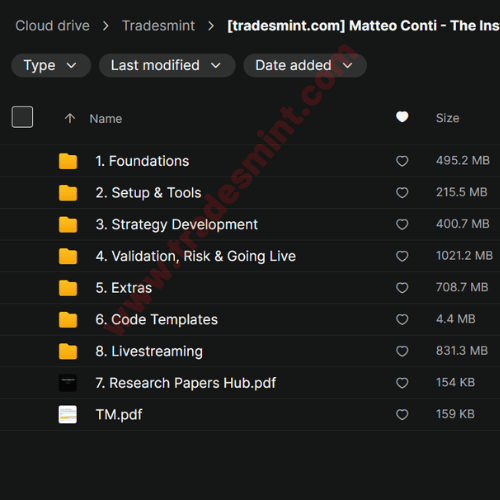Screen dimensions: 500x500
Task: Sort files by Size column
Action: [448, 118]
